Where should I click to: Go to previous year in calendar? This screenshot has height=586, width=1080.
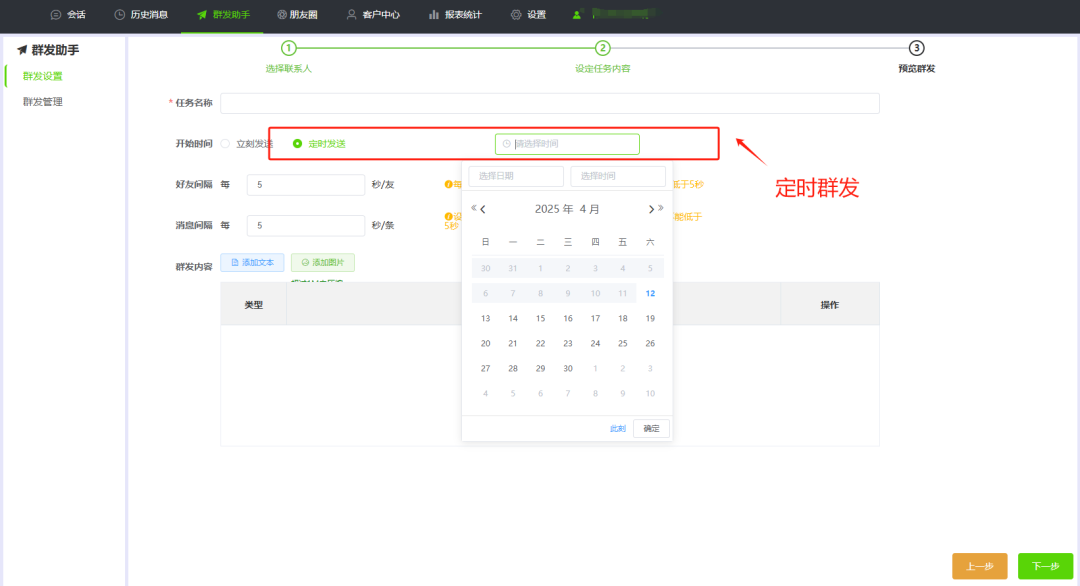(x=473, y=208)
